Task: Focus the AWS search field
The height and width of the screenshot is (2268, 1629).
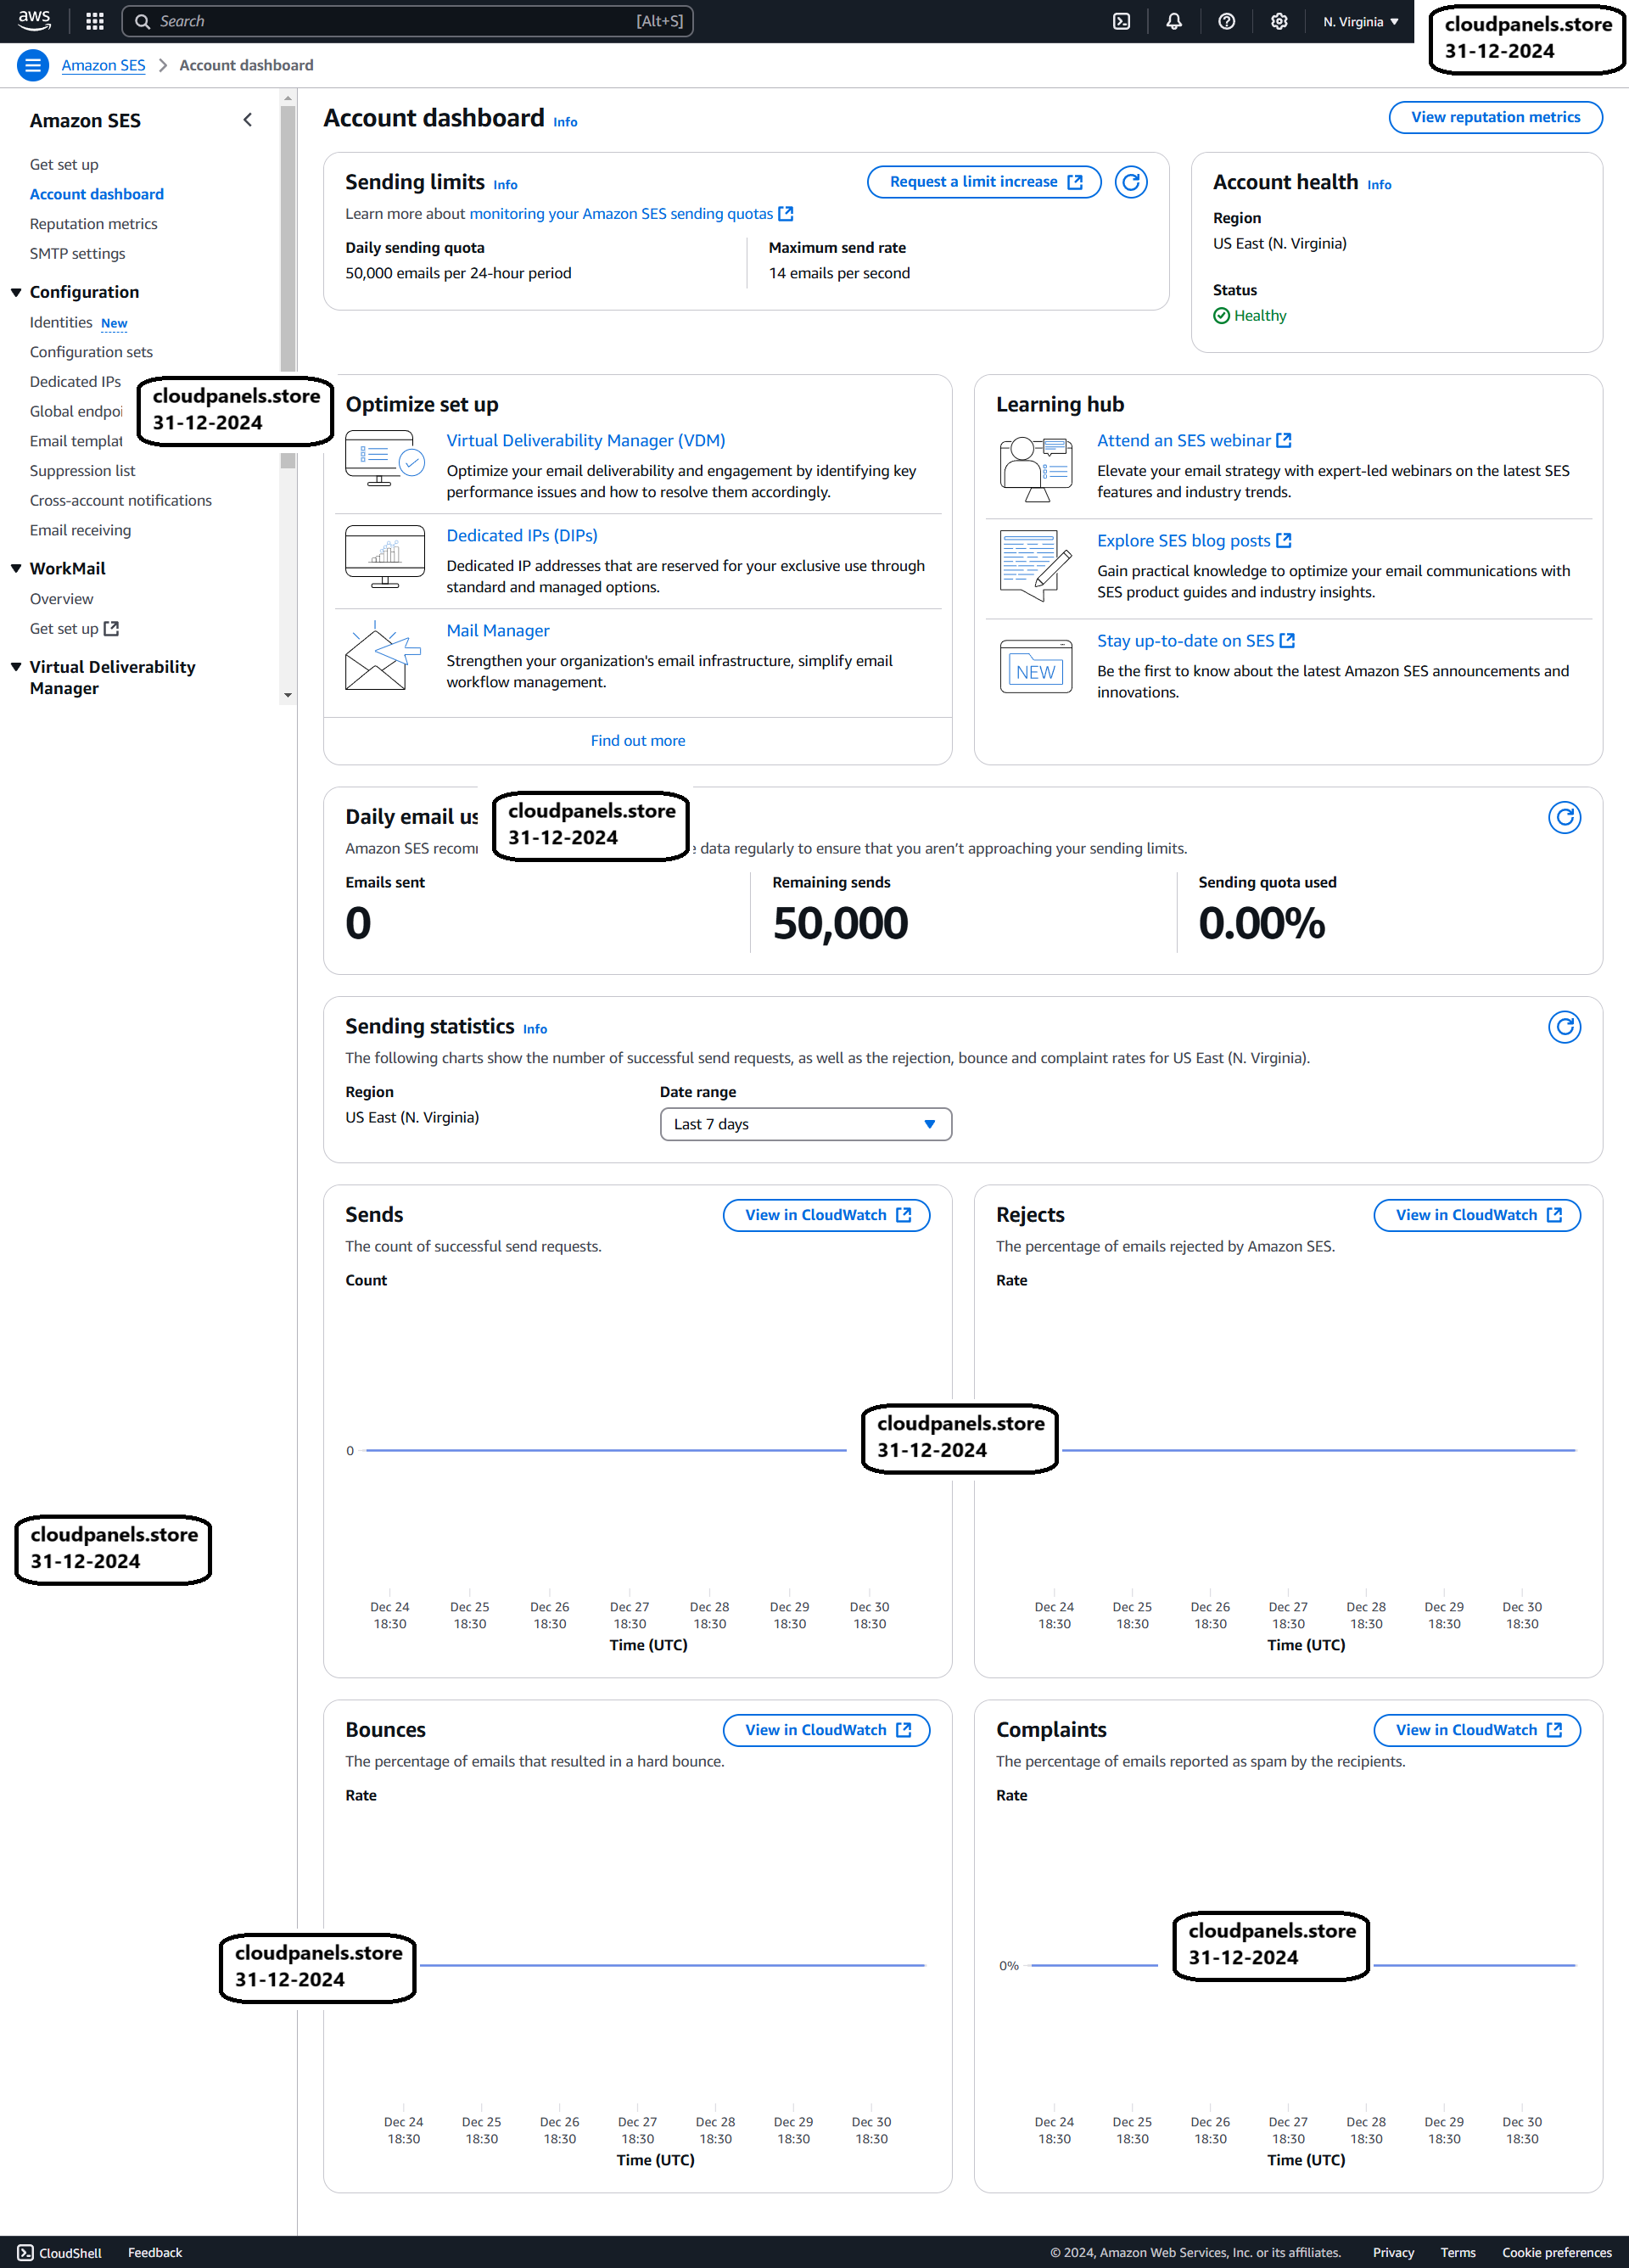Action: click(407, 21)
